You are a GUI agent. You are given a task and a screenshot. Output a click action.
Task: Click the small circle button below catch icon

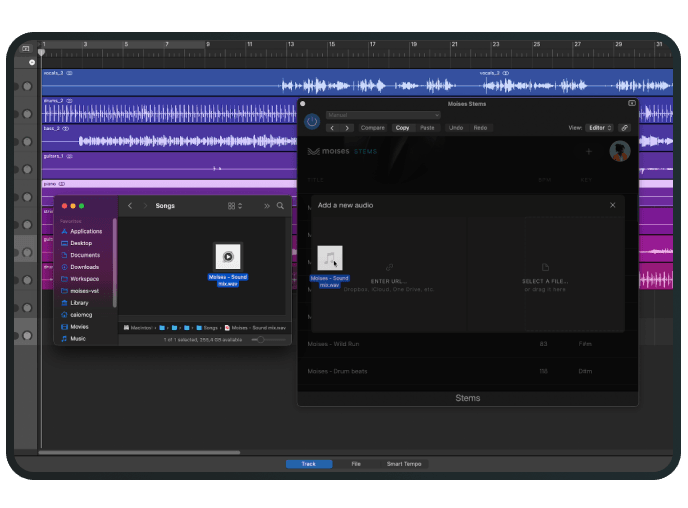(x=32, y=62)
